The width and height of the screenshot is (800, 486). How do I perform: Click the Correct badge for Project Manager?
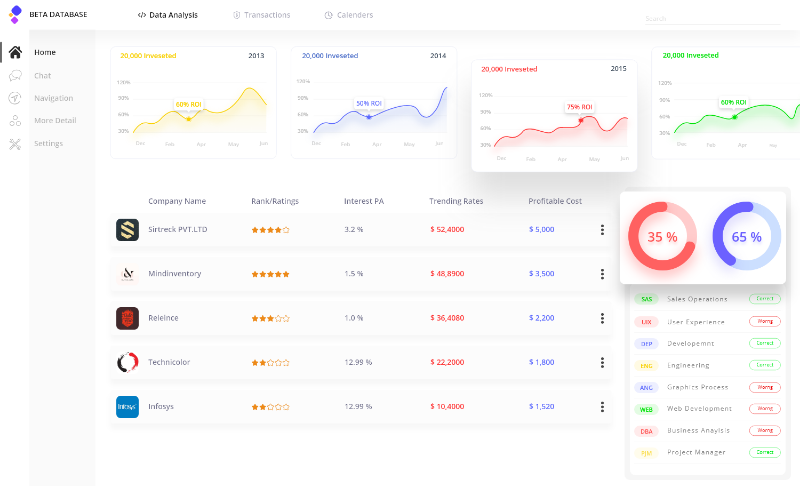(x=764, y=452)
